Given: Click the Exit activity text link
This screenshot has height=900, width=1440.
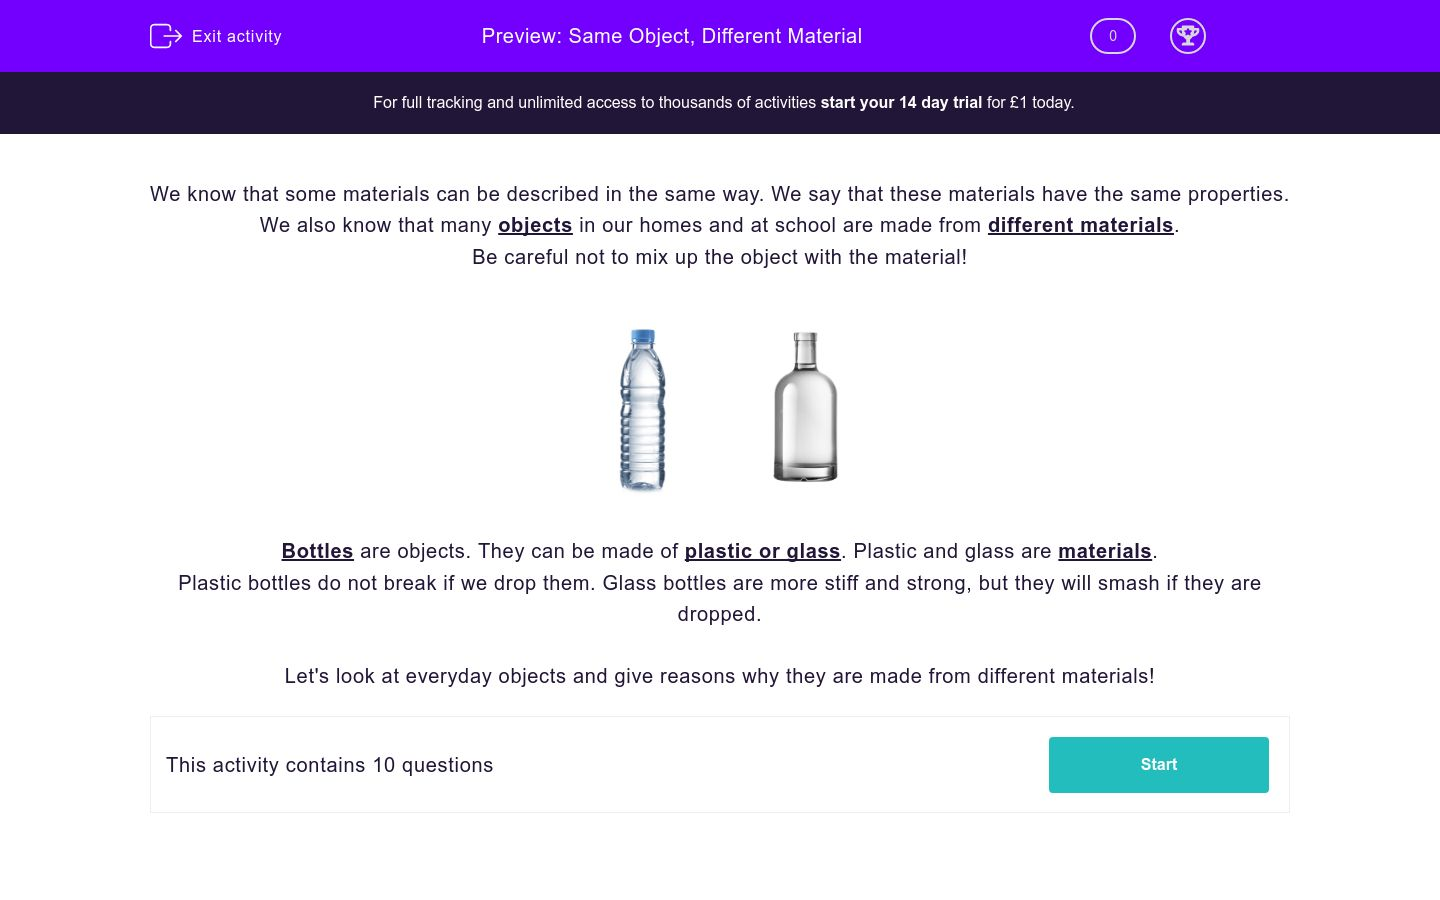Looking at the screenshot, I should tap(237, 36).
